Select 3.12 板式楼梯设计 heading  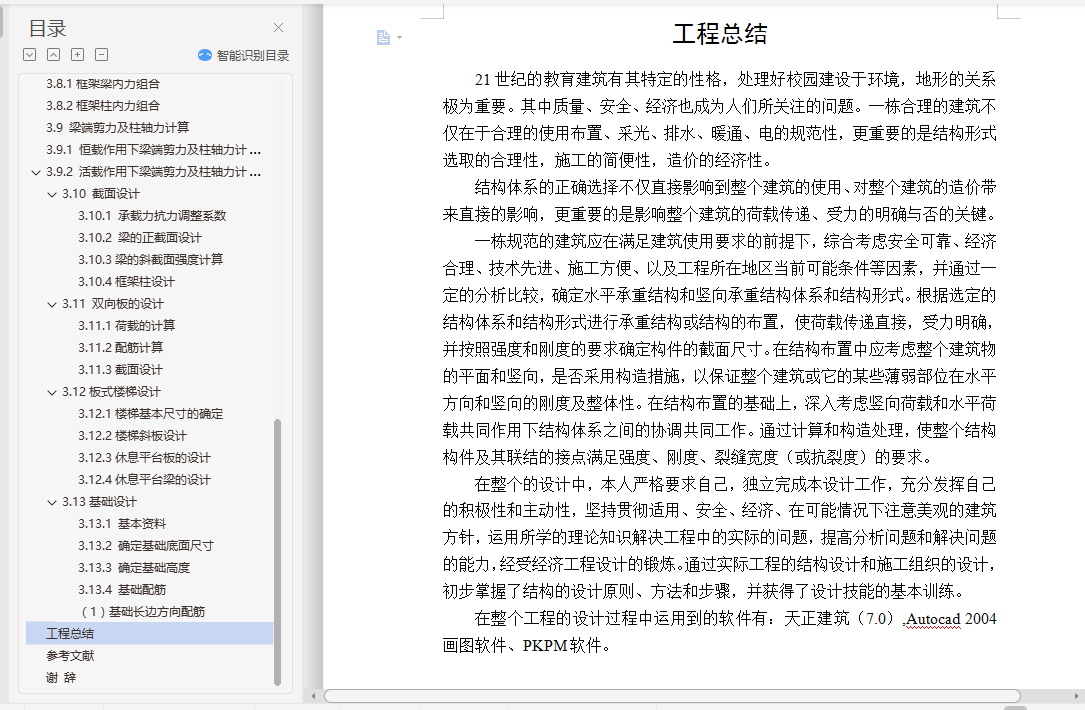tap(111, 392)
